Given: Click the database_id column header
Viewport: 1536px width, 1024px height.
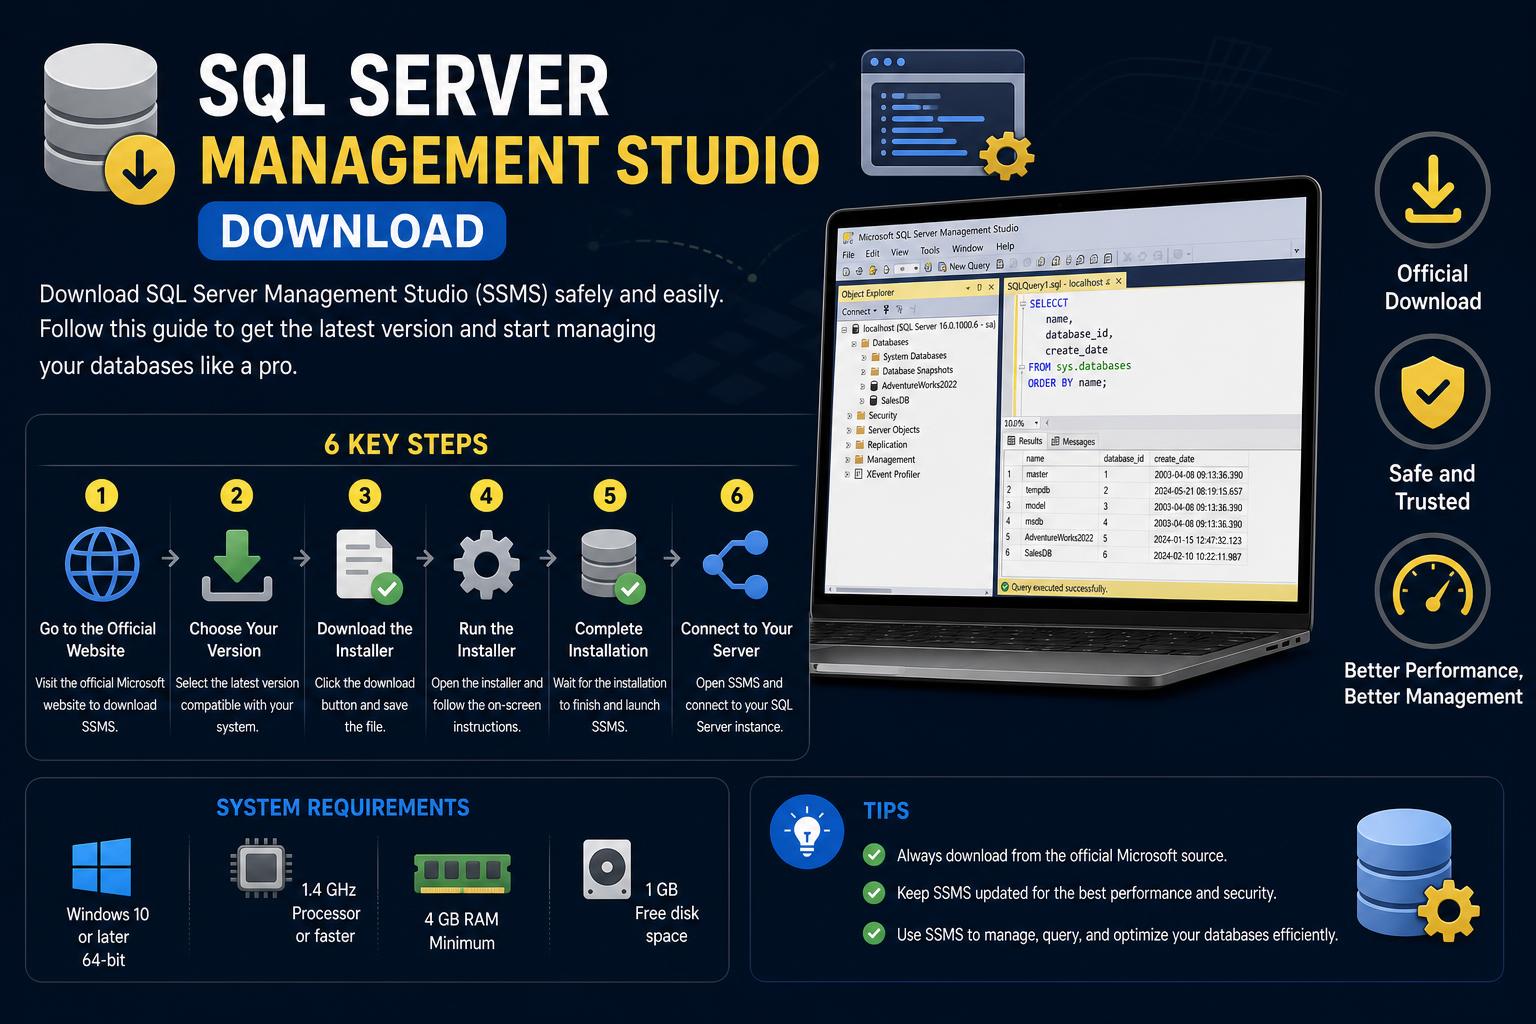Looking at the screenshot, I should tap(1124, 459).
